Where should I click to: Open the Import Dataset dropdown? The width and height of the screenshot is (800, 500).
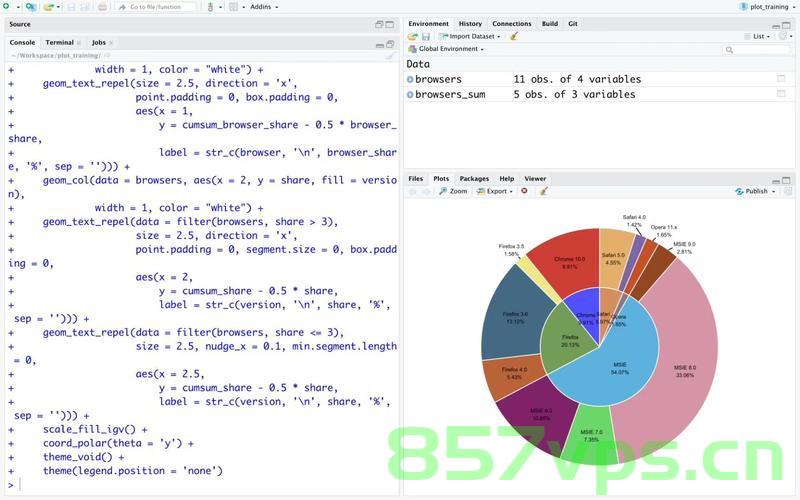tap(470, 36)
